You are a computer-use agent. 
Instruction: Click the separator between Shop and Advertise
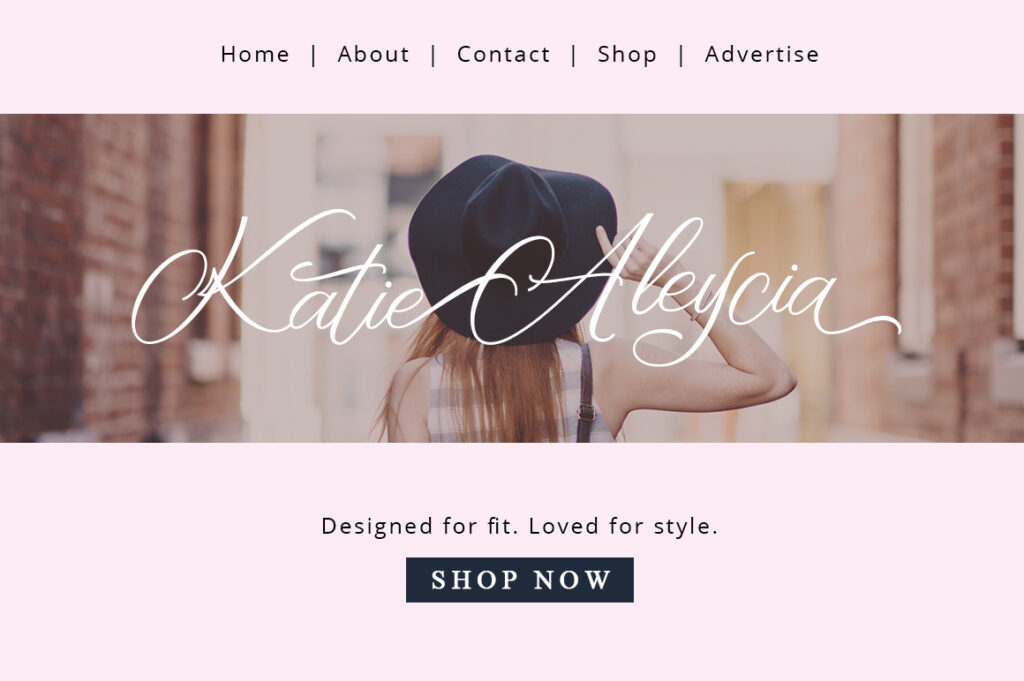[x=681, y=55]
